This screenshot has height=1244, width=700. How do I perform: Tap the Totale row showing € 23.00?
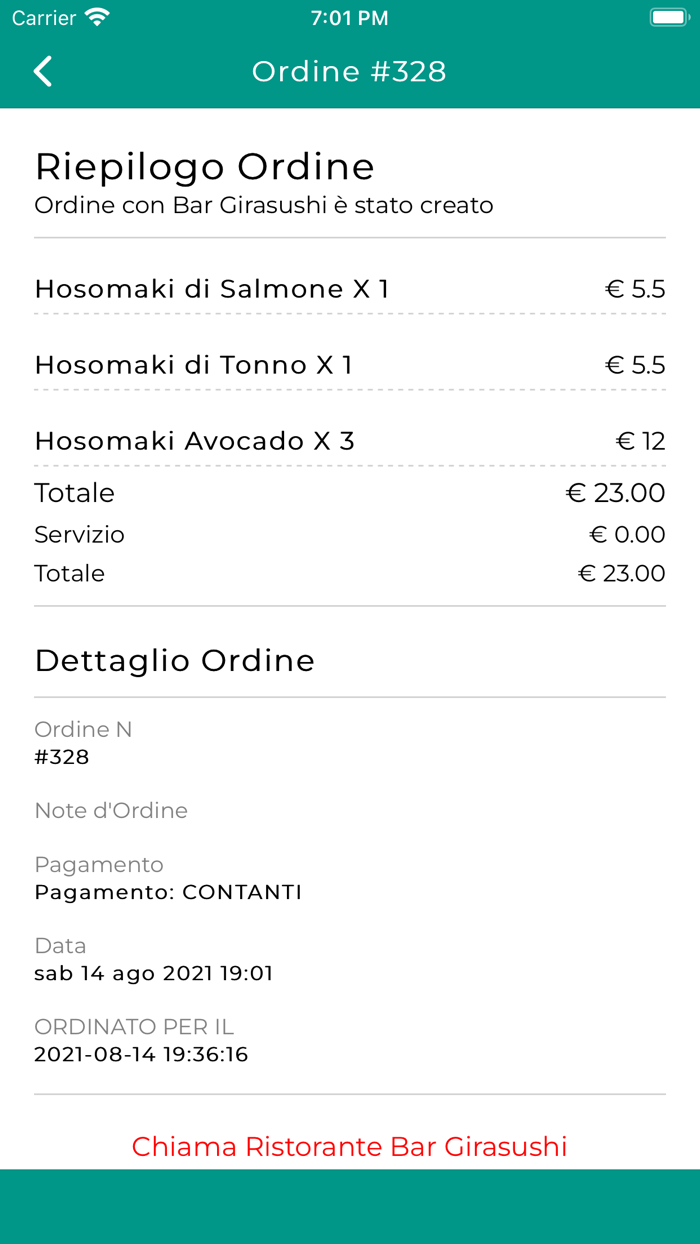[x=349, y=492]
